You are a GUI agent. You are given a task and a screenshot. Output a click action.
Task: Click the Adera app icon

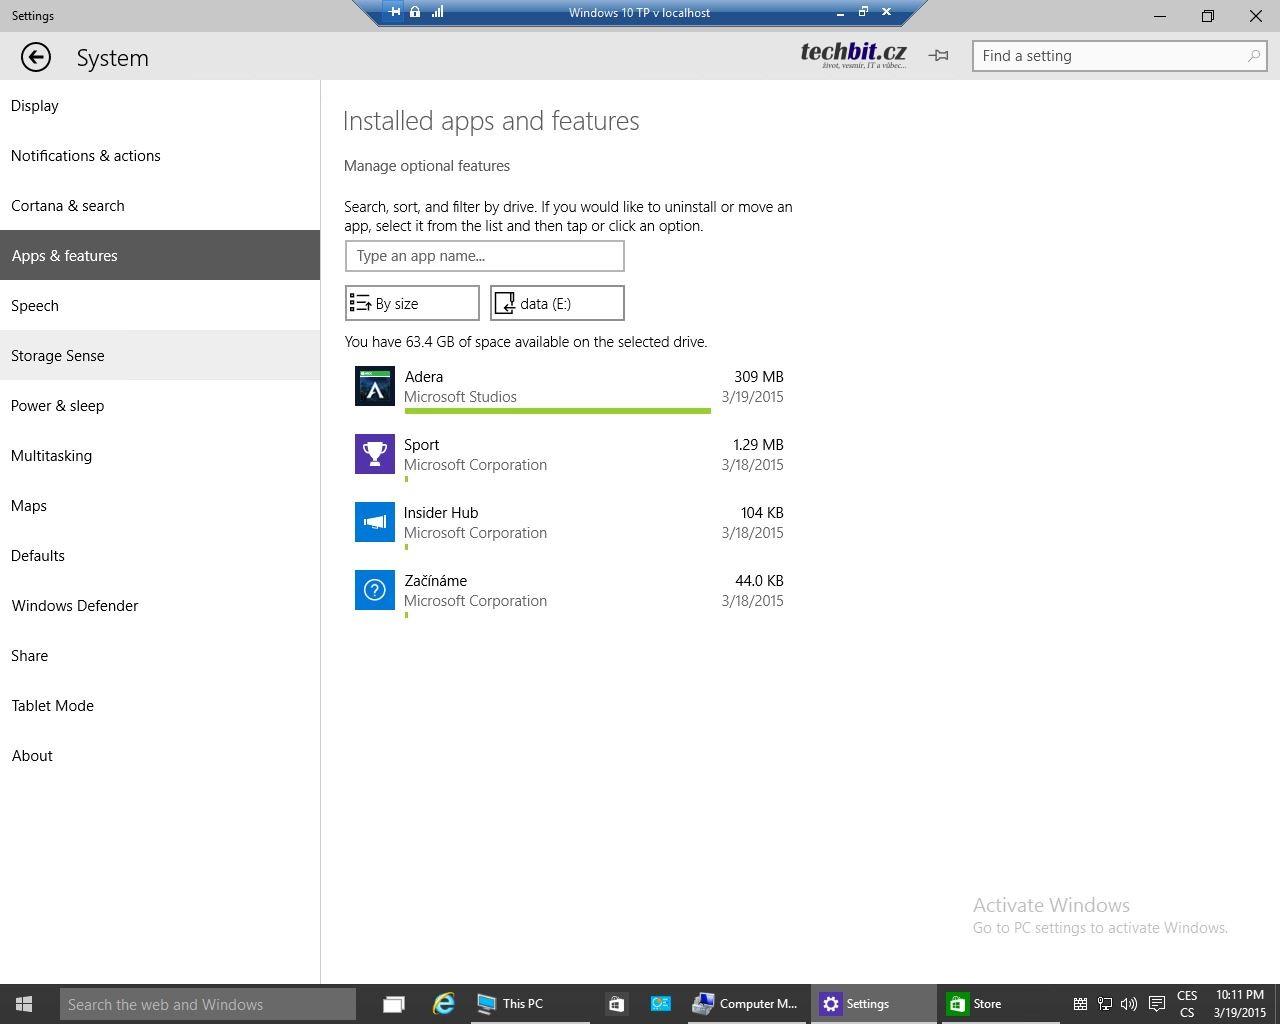coord(375,386)
